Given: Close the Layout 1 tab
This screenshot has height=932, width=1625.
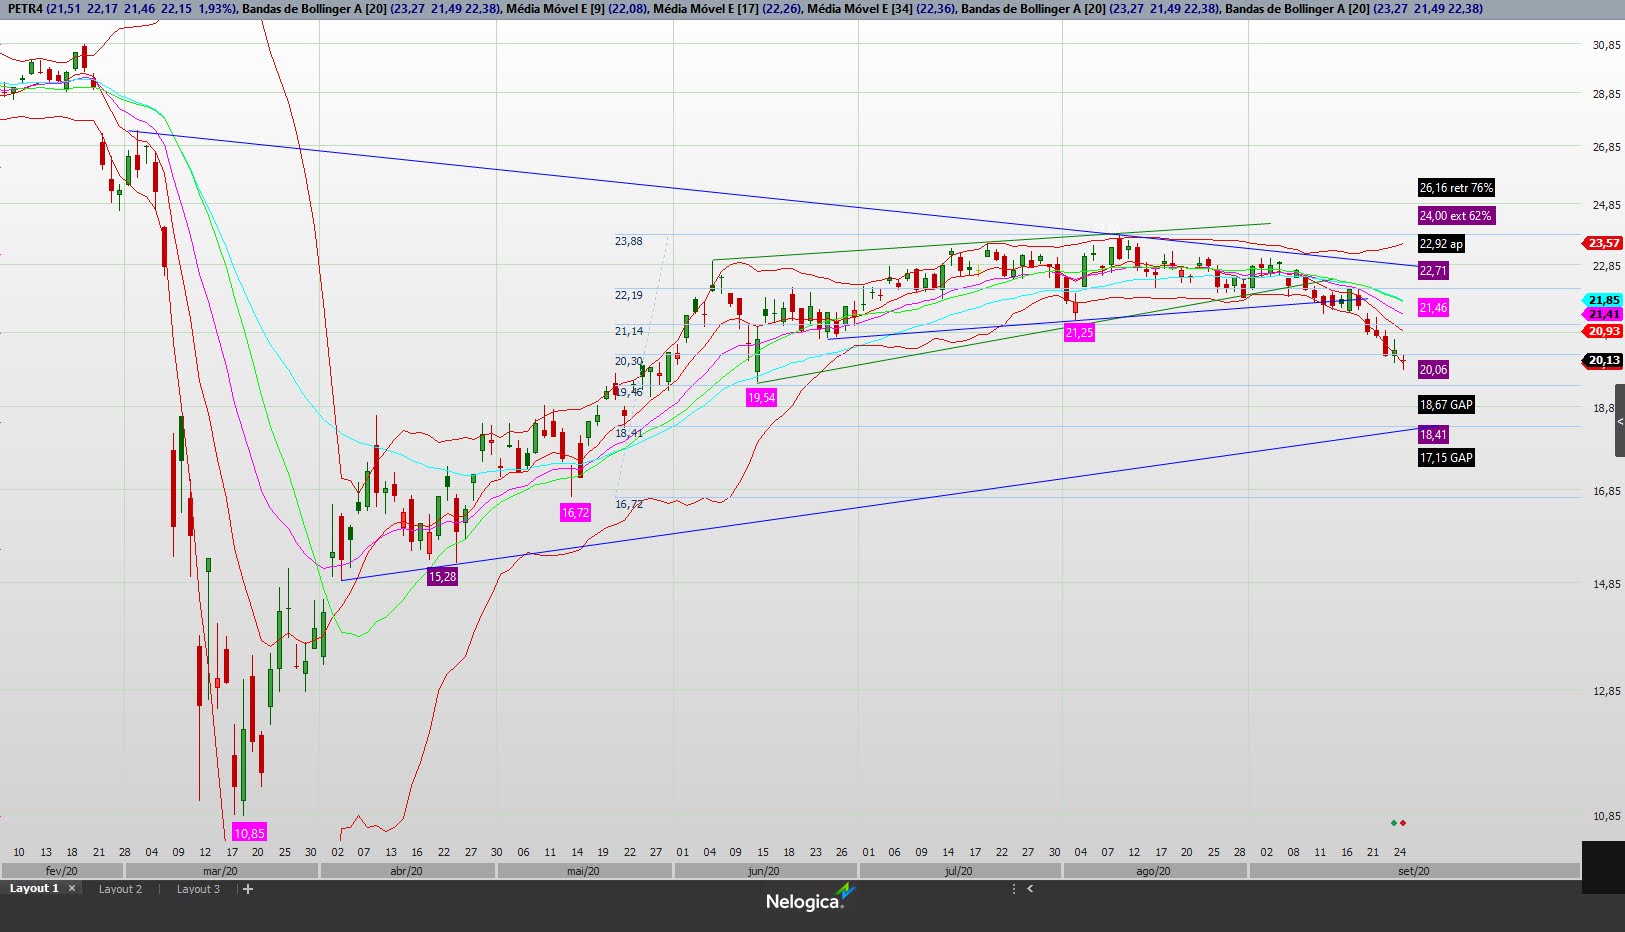Looking at the screenshot, I should [72, 888].
